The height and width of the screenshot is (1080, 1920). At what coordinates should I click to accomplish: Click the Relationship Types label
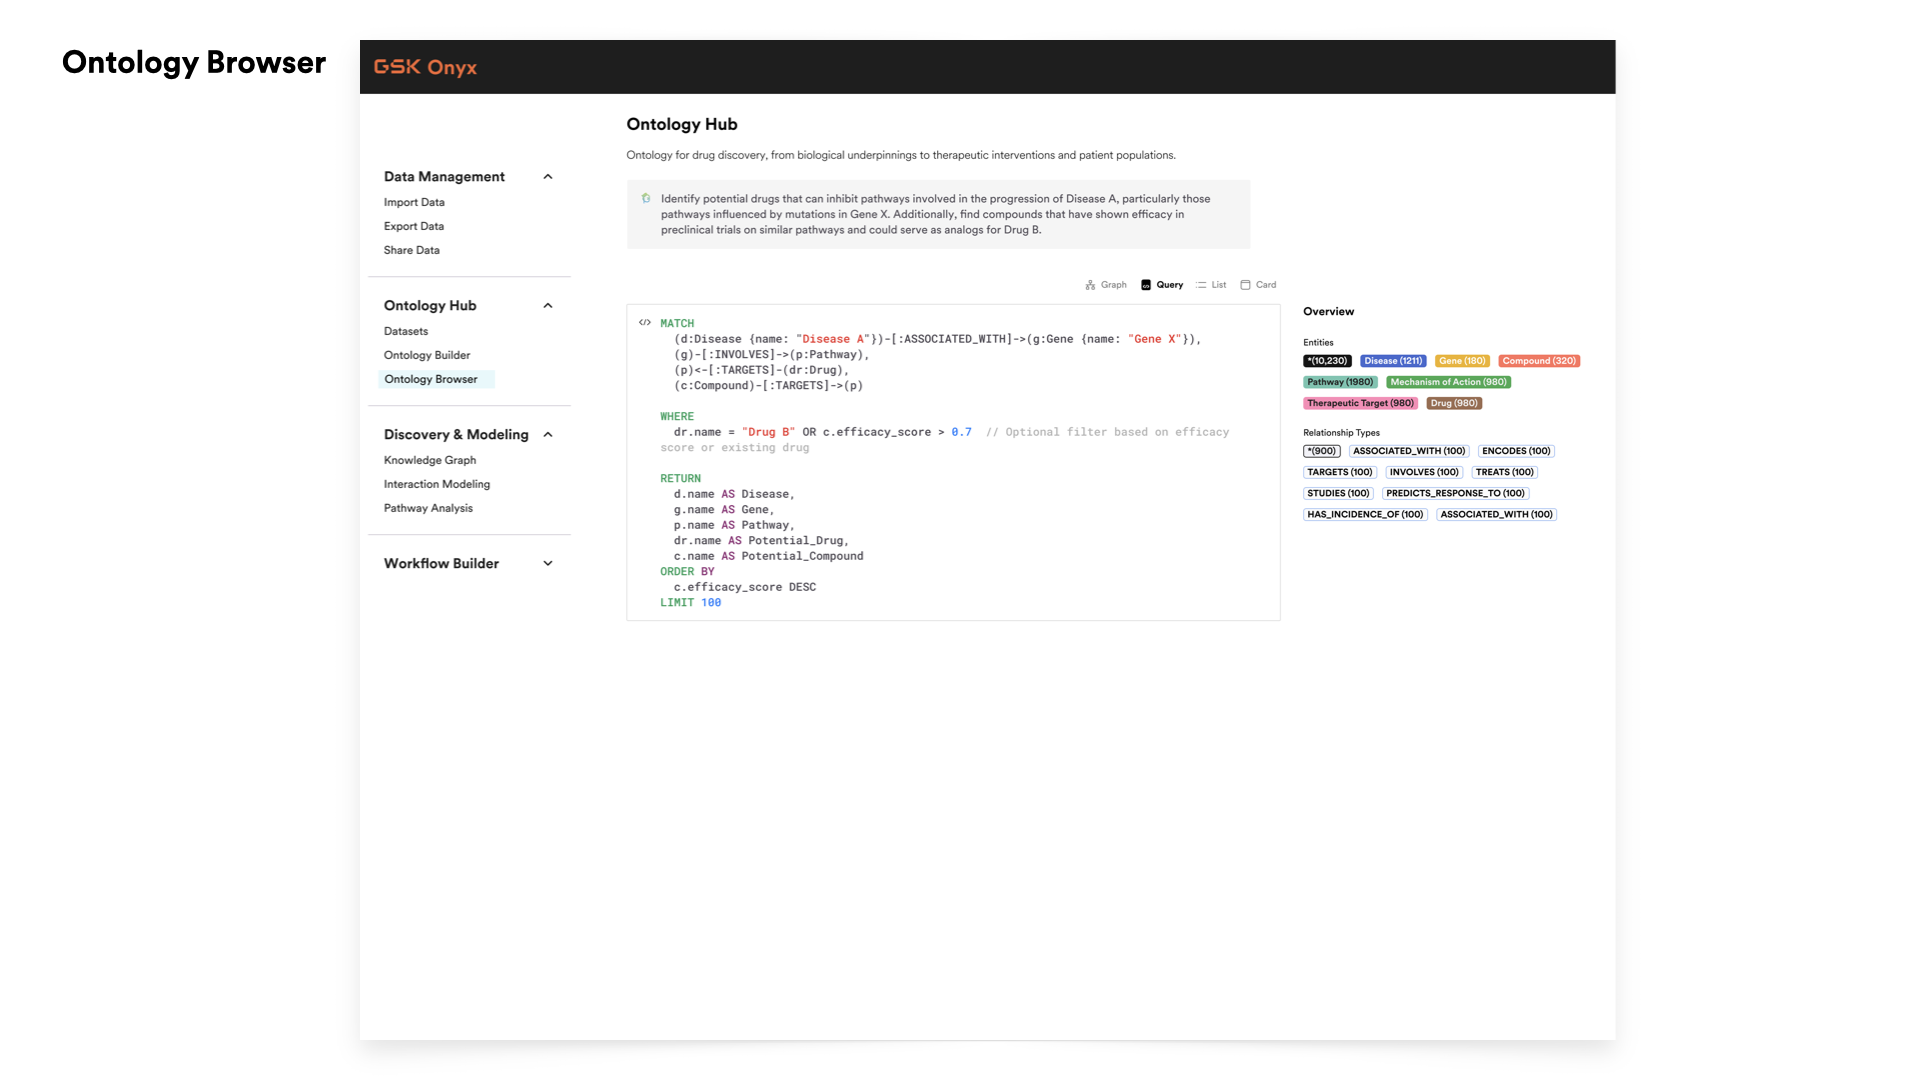tap(1341, 433)
